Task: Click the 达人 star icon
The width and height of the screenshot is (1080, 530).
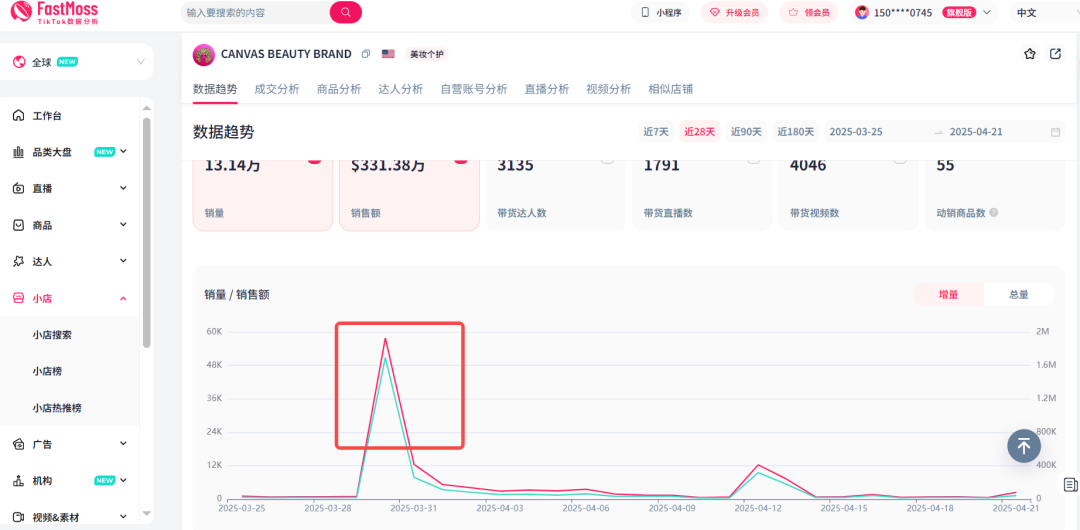Action: [x=19, y=261]
